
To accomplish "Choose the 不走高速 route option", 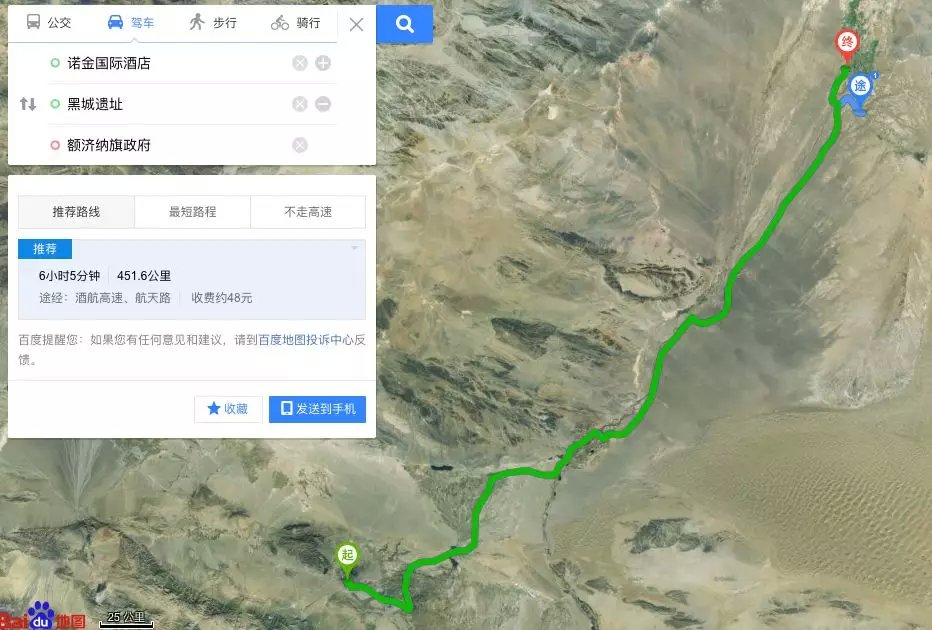I will click(x=308, y=212).
